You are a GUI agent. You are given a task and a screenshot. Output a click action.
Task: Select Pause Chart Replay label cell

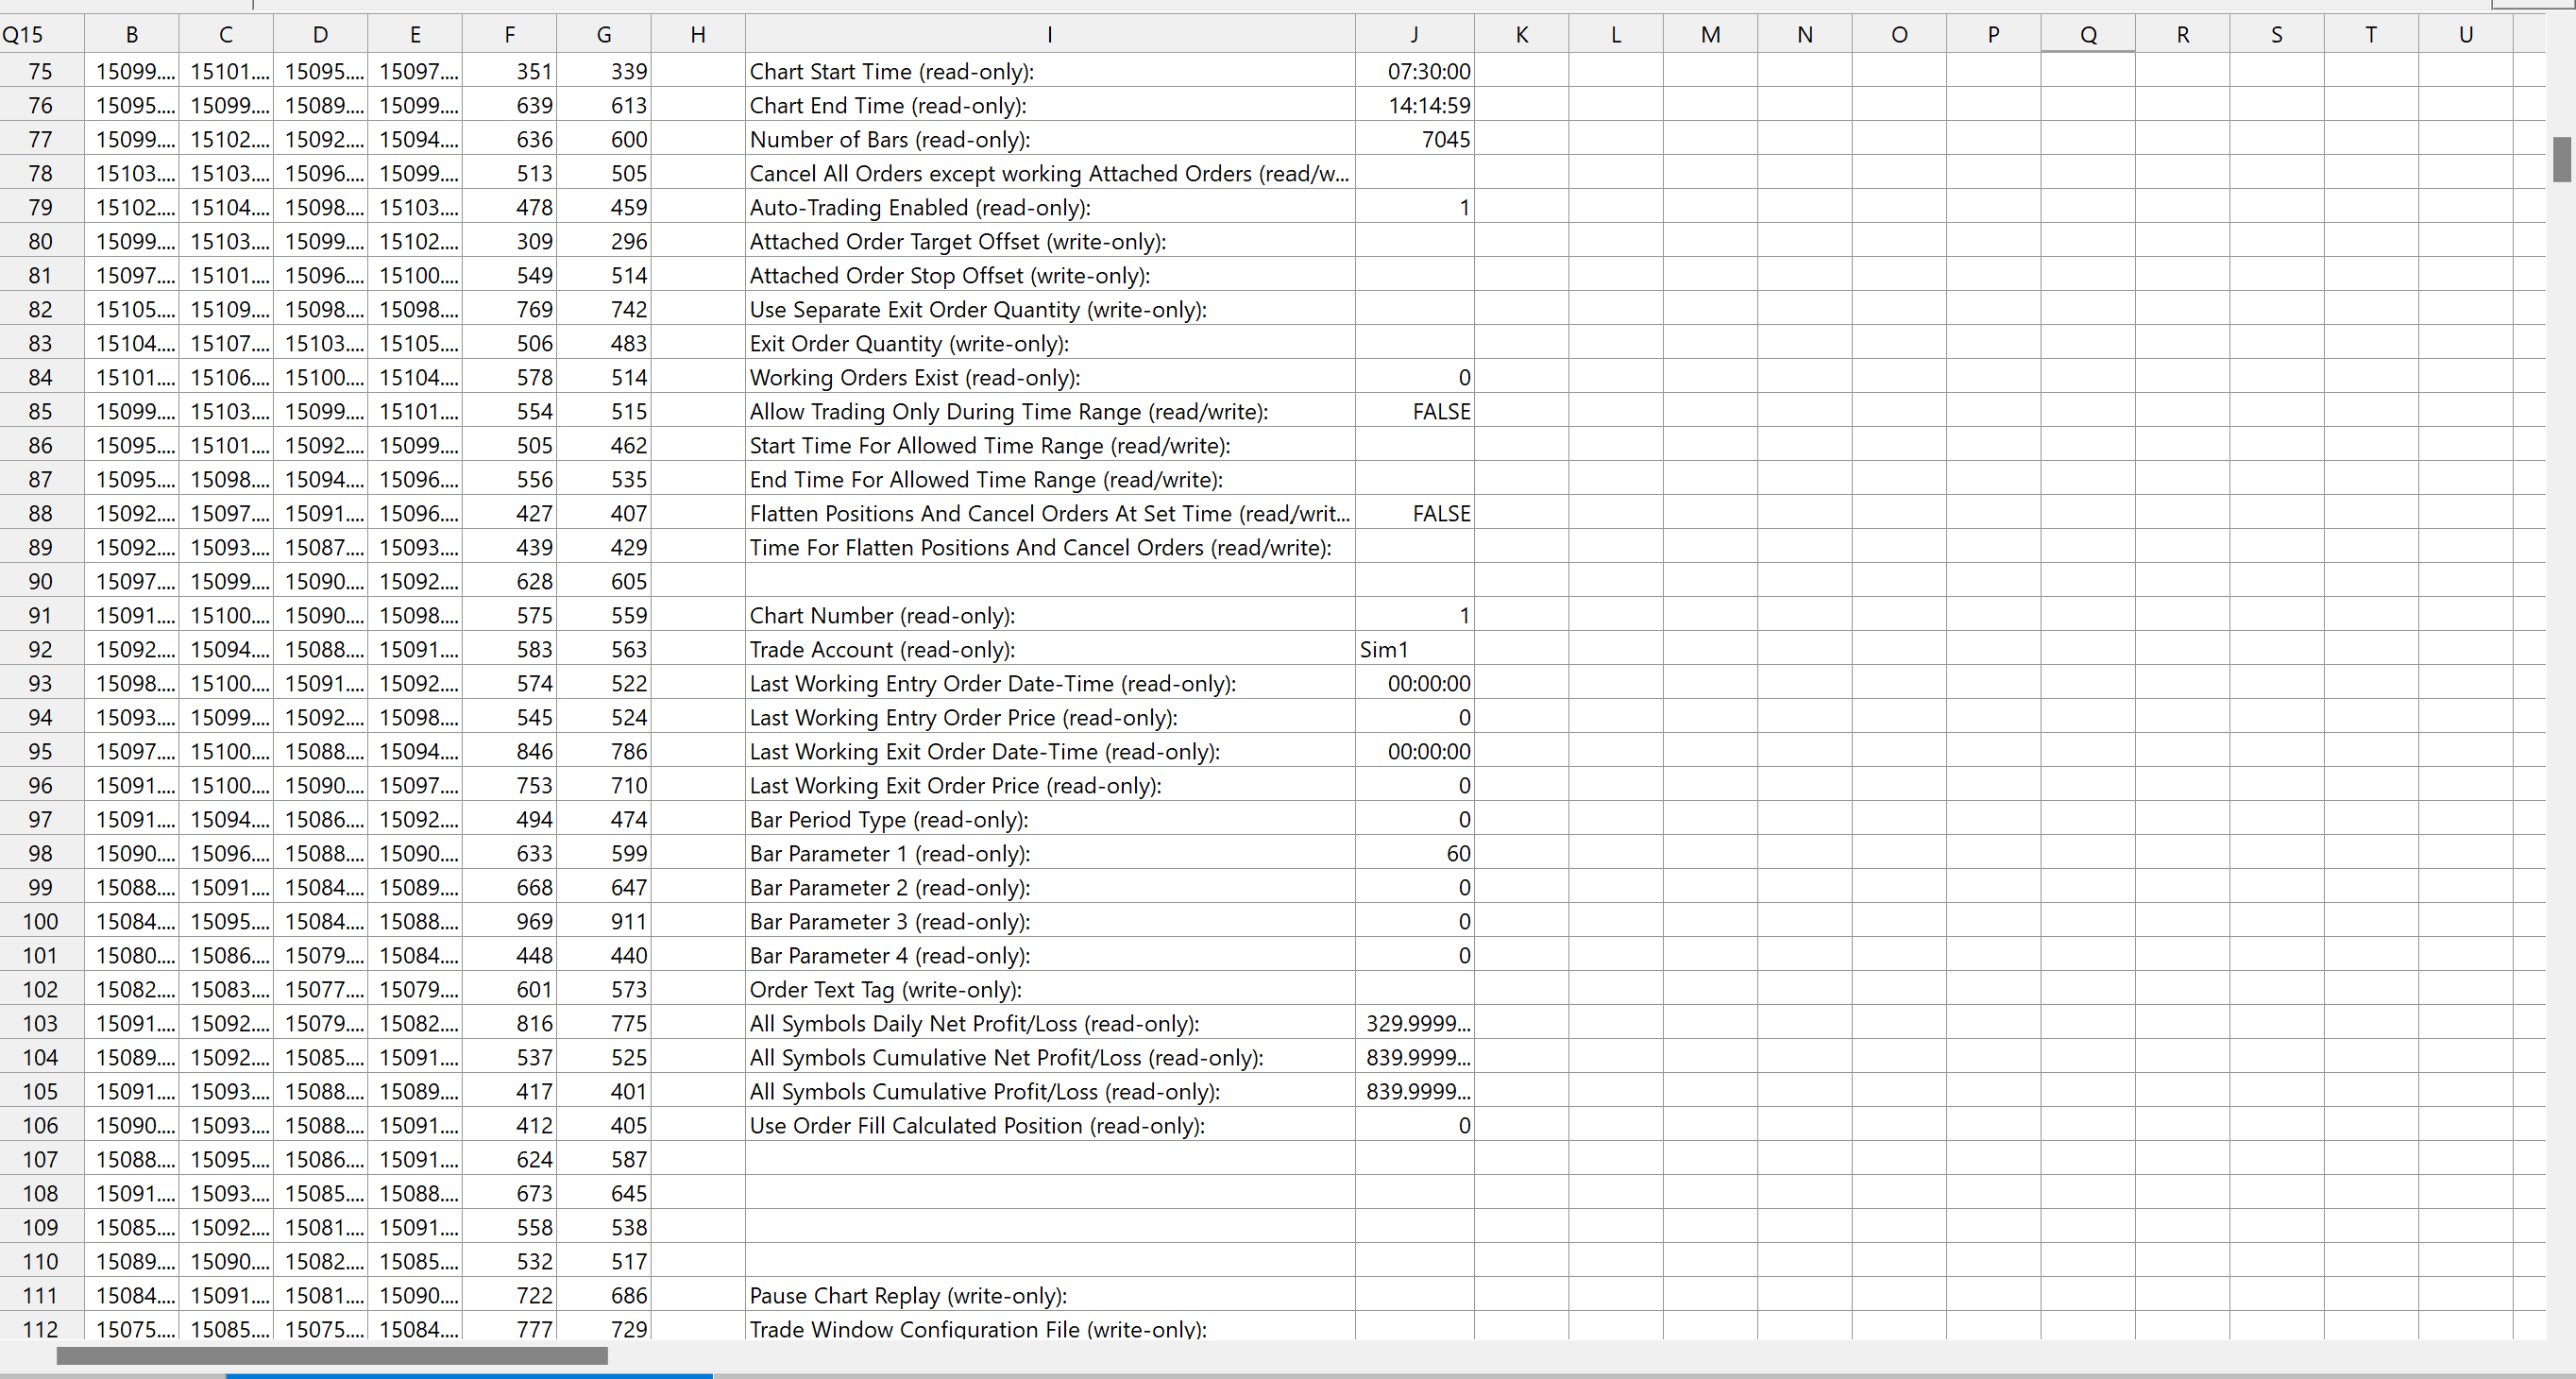(1049, 1296)
